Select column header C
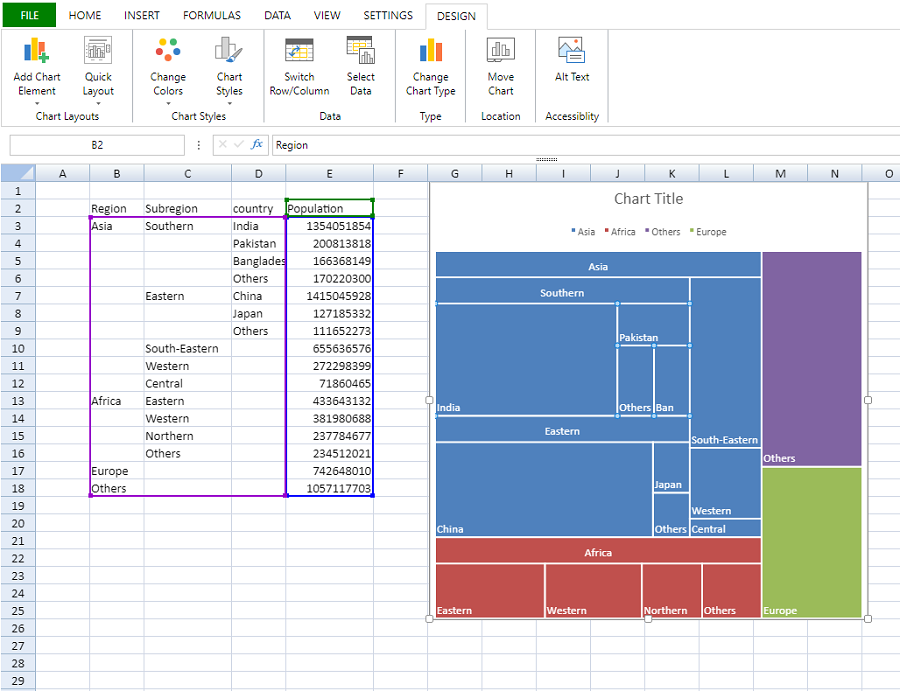This screenshot has height=691, width=900. click(x=188, y=173)
